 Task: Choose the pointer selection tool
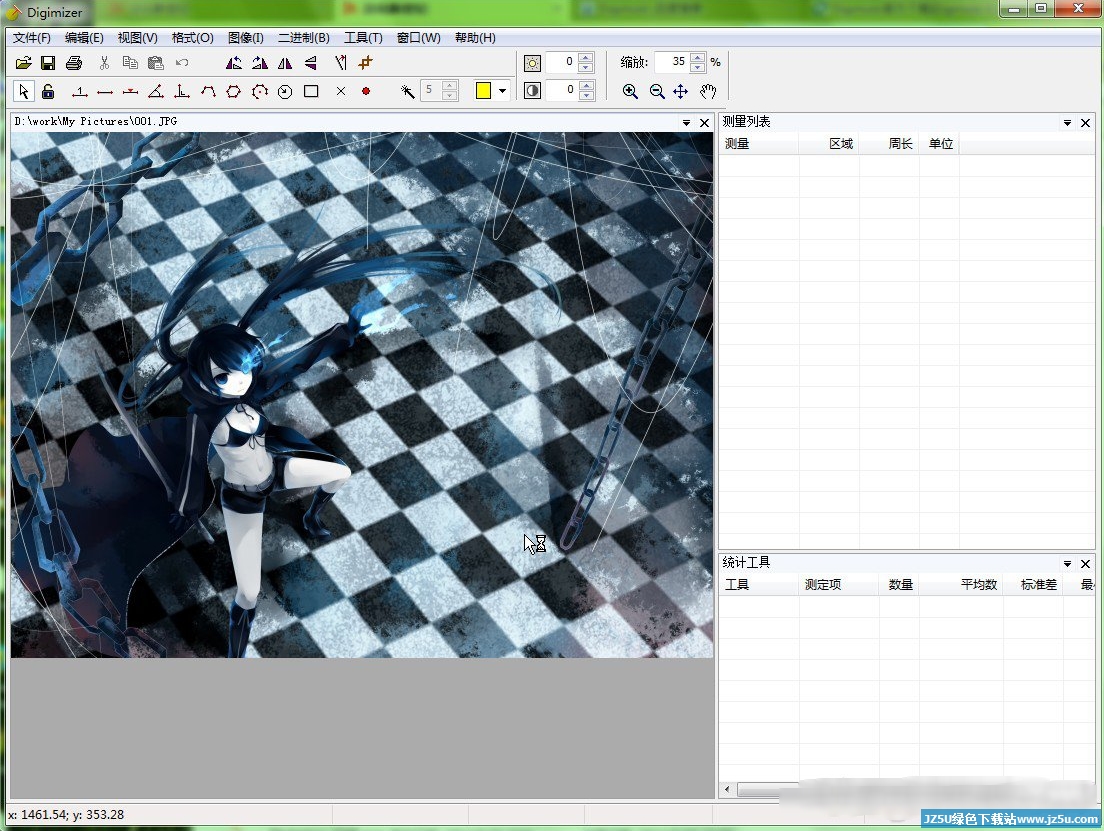[x=23, y=91]
